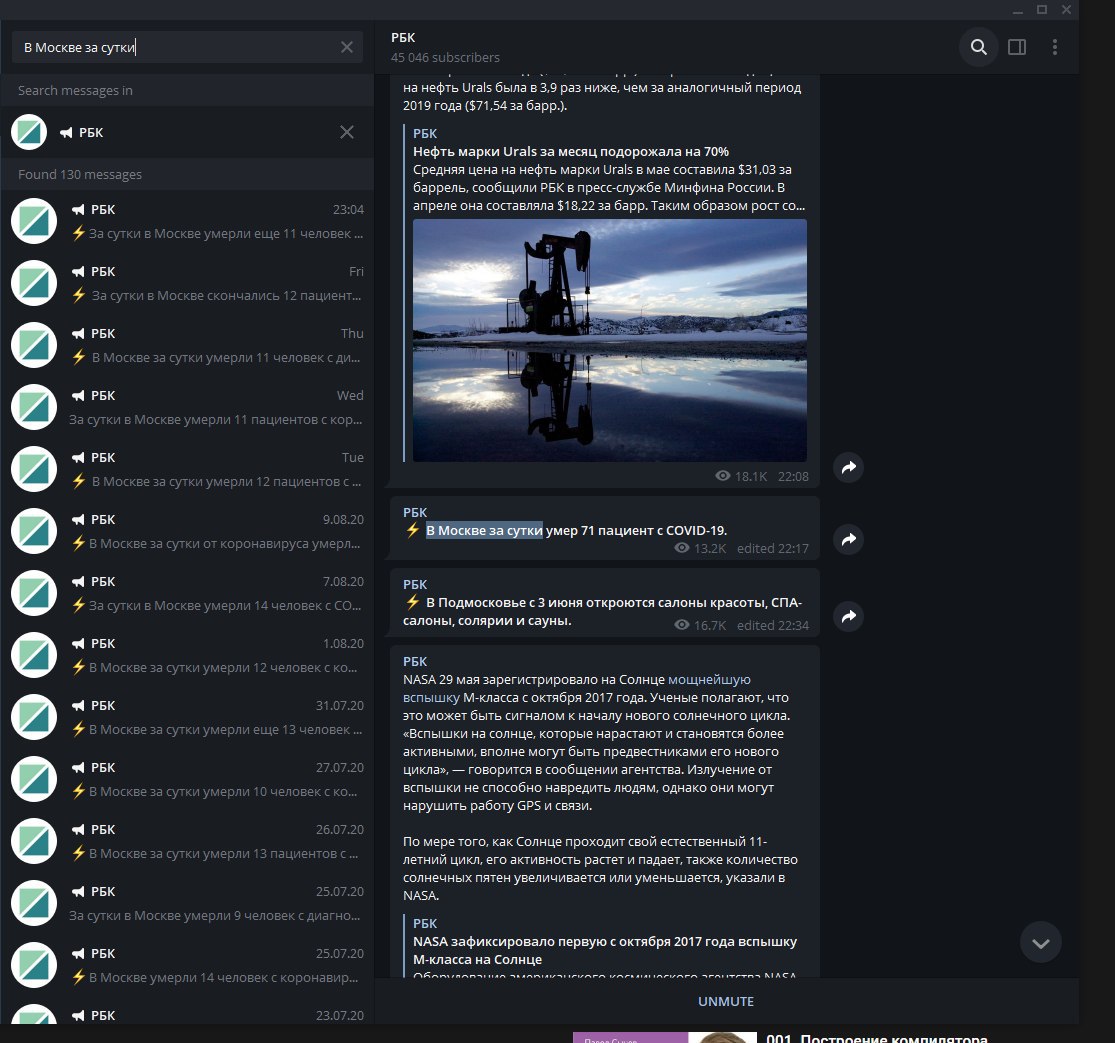Screen dimensions: 1115x1043
Task: Click avatar of the 31.07.20 search result
Action: [x=33, y=717]
